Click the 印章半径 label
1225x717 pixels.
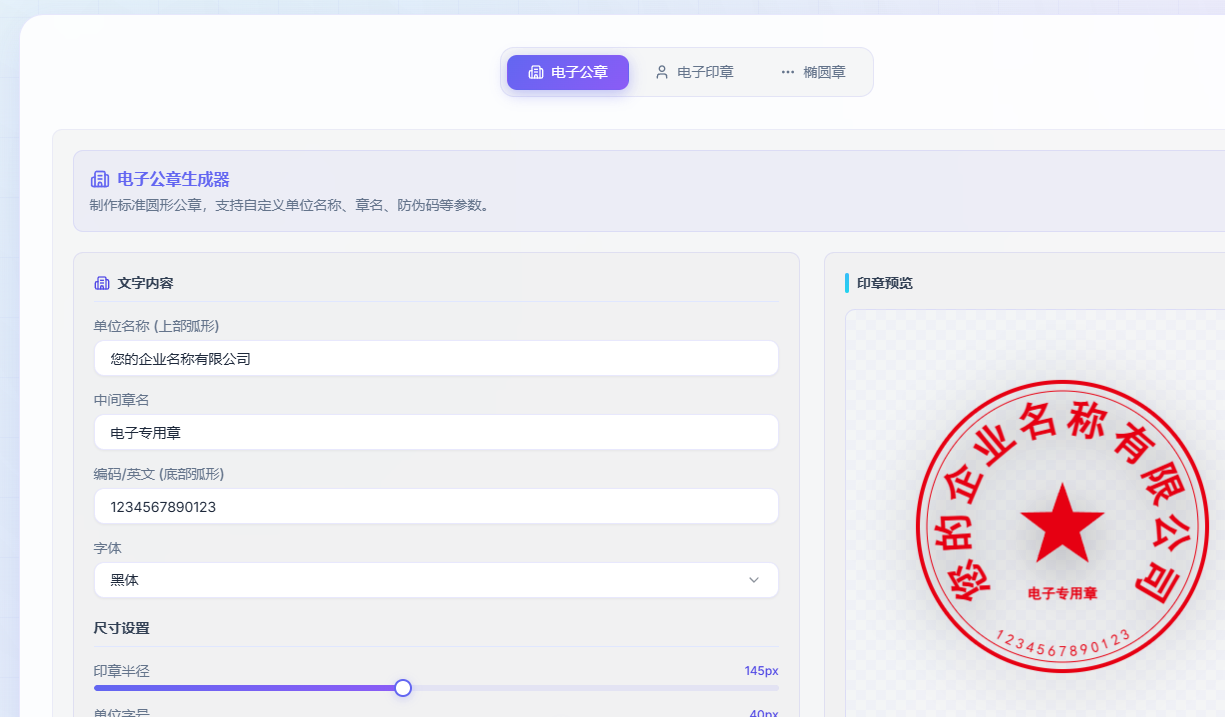point(122,671)
